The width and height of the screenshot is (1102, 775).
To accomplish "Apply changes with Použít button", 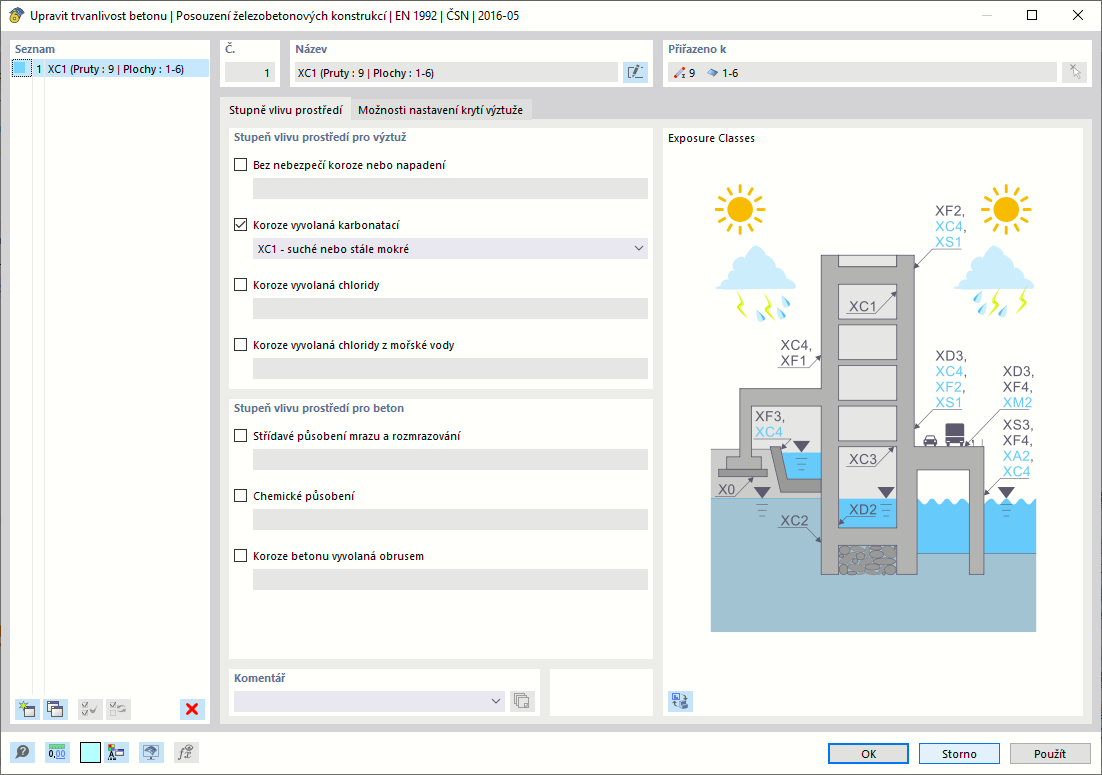I will [1050, 753].
